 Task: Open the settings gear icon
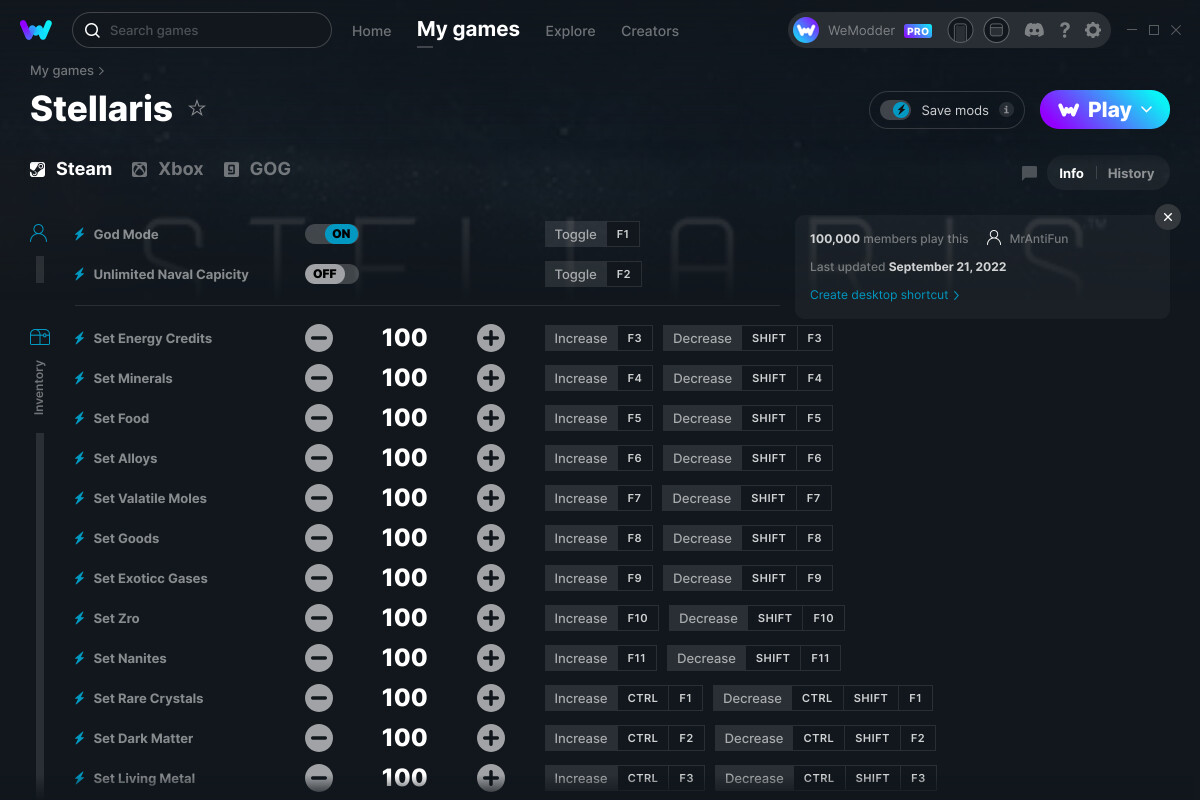click(1093, 30)
